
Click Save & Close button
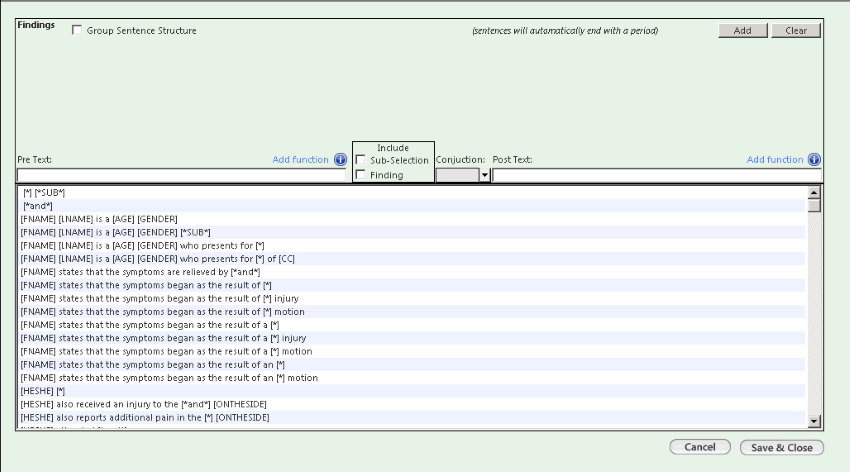coord(782,448)
